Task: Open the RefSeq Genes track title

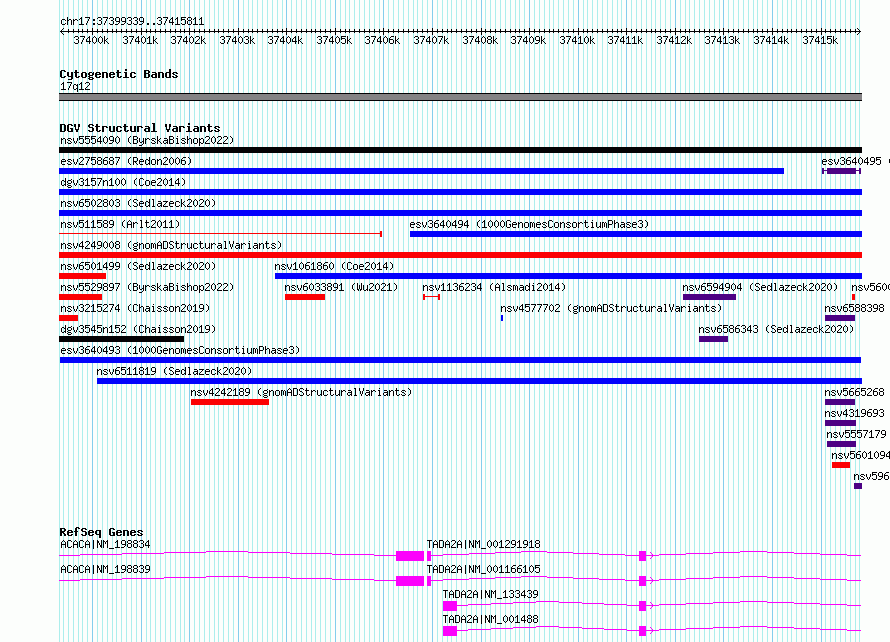Action: 101,532
